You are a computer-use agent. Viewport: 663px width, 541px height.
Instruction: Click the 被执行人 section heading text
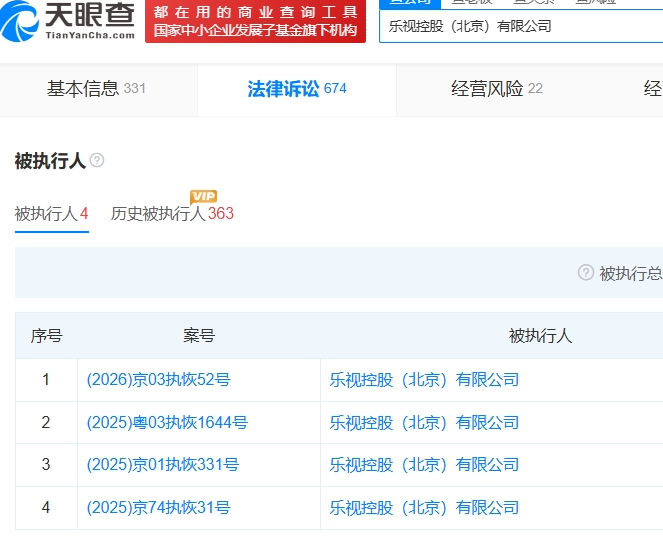coord(50,161)
